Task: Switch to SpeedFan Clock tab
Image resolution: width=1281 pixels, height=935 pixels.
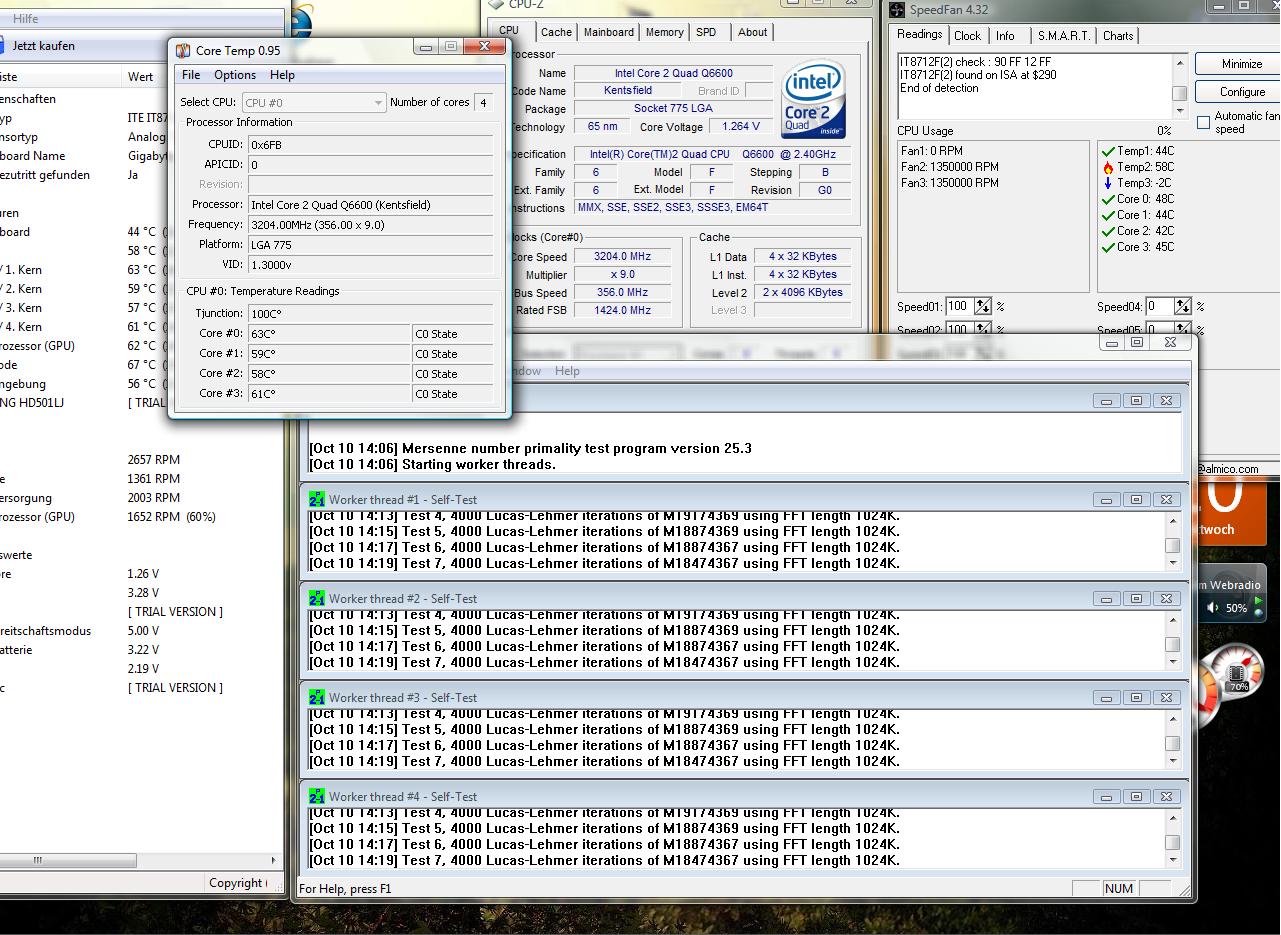Action: pos(967,36)
